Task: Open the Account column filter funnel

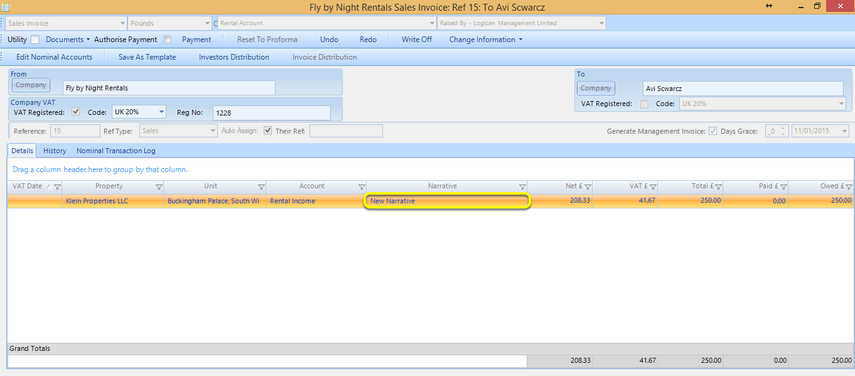Action: (362, 187)
